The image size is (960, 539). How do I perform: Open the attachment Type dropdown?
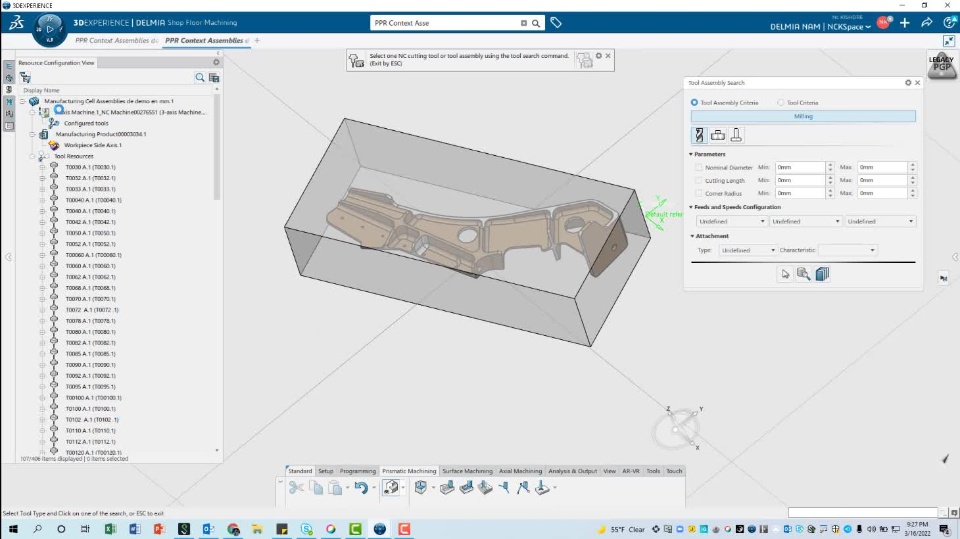(748, 250)
